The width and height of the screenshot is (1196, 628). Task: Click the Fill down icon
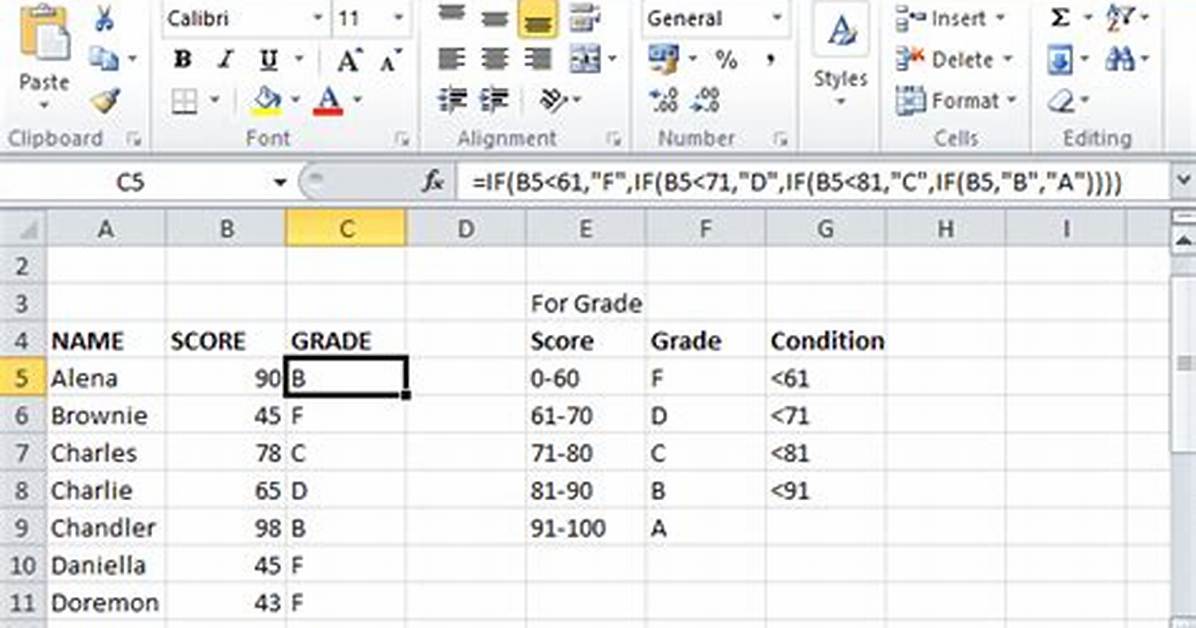[x=1060, y=60]
